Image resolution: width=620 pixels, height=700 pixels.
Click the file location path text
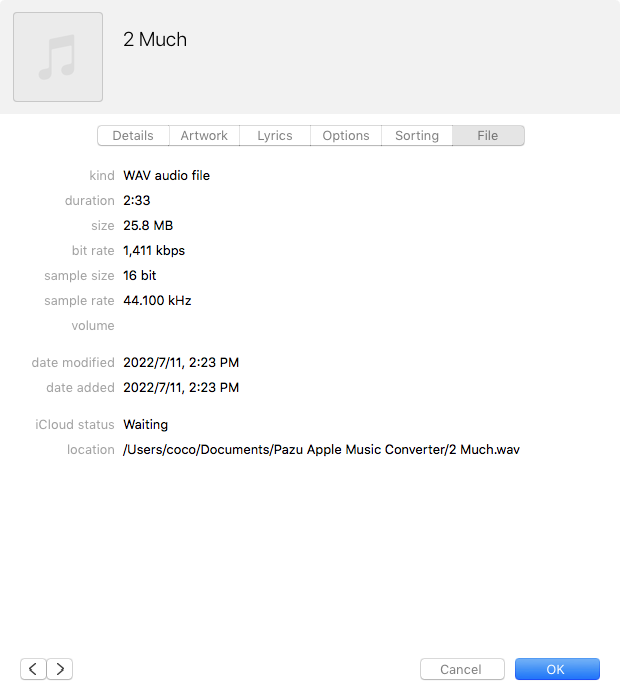(x=321, y=450)
